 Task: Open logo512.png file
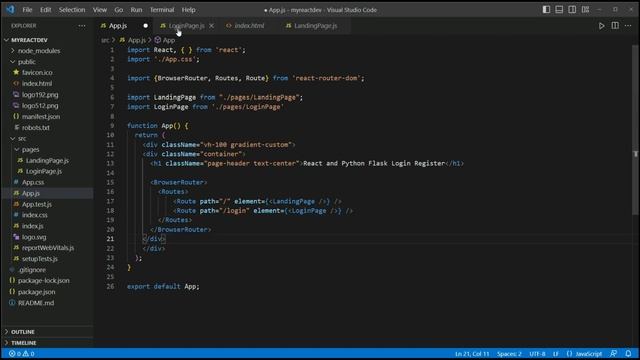click(40, 106)
